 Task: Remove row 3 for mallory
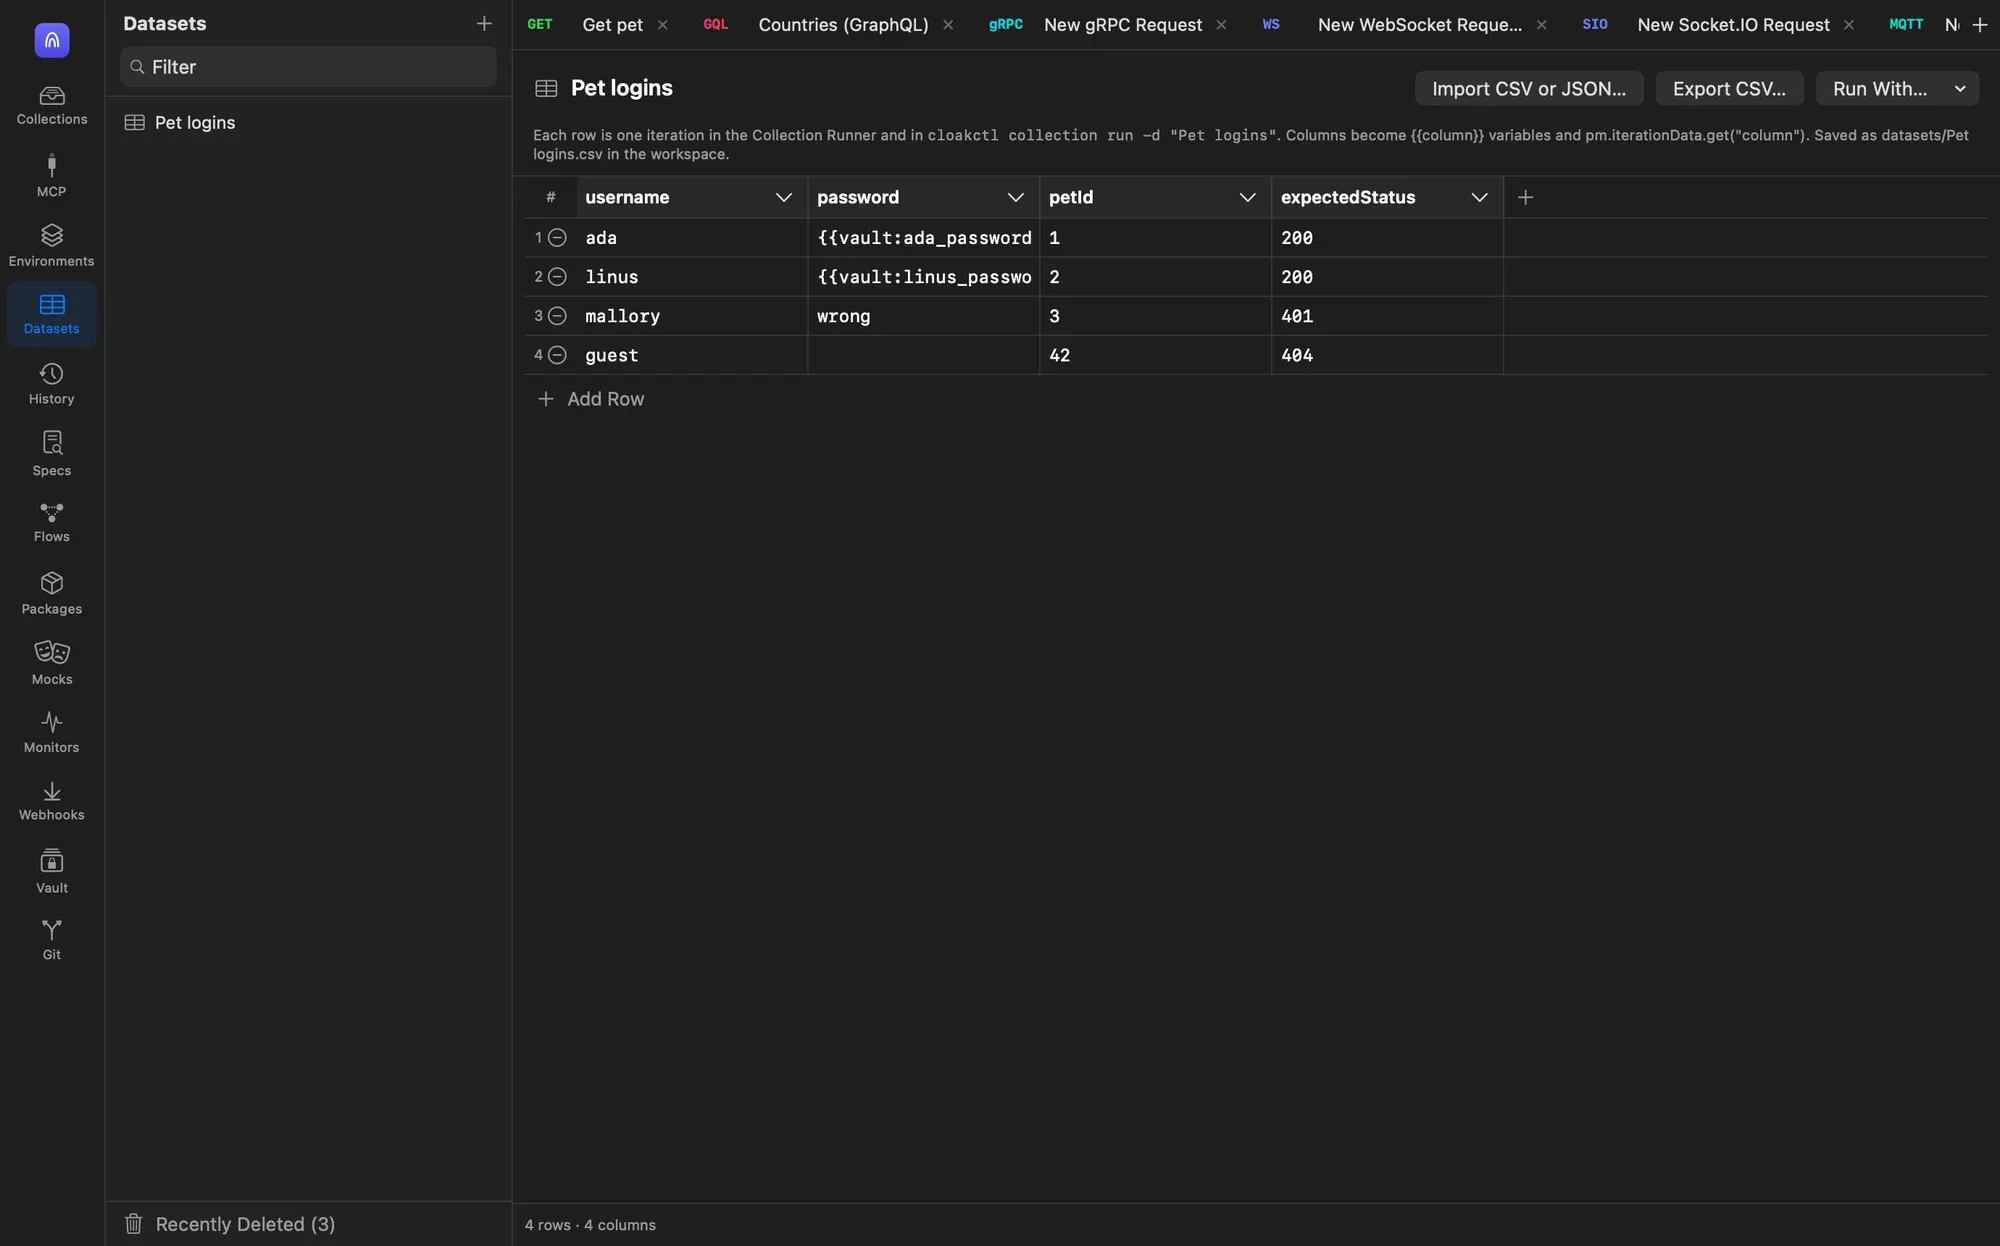pos(558,316)
